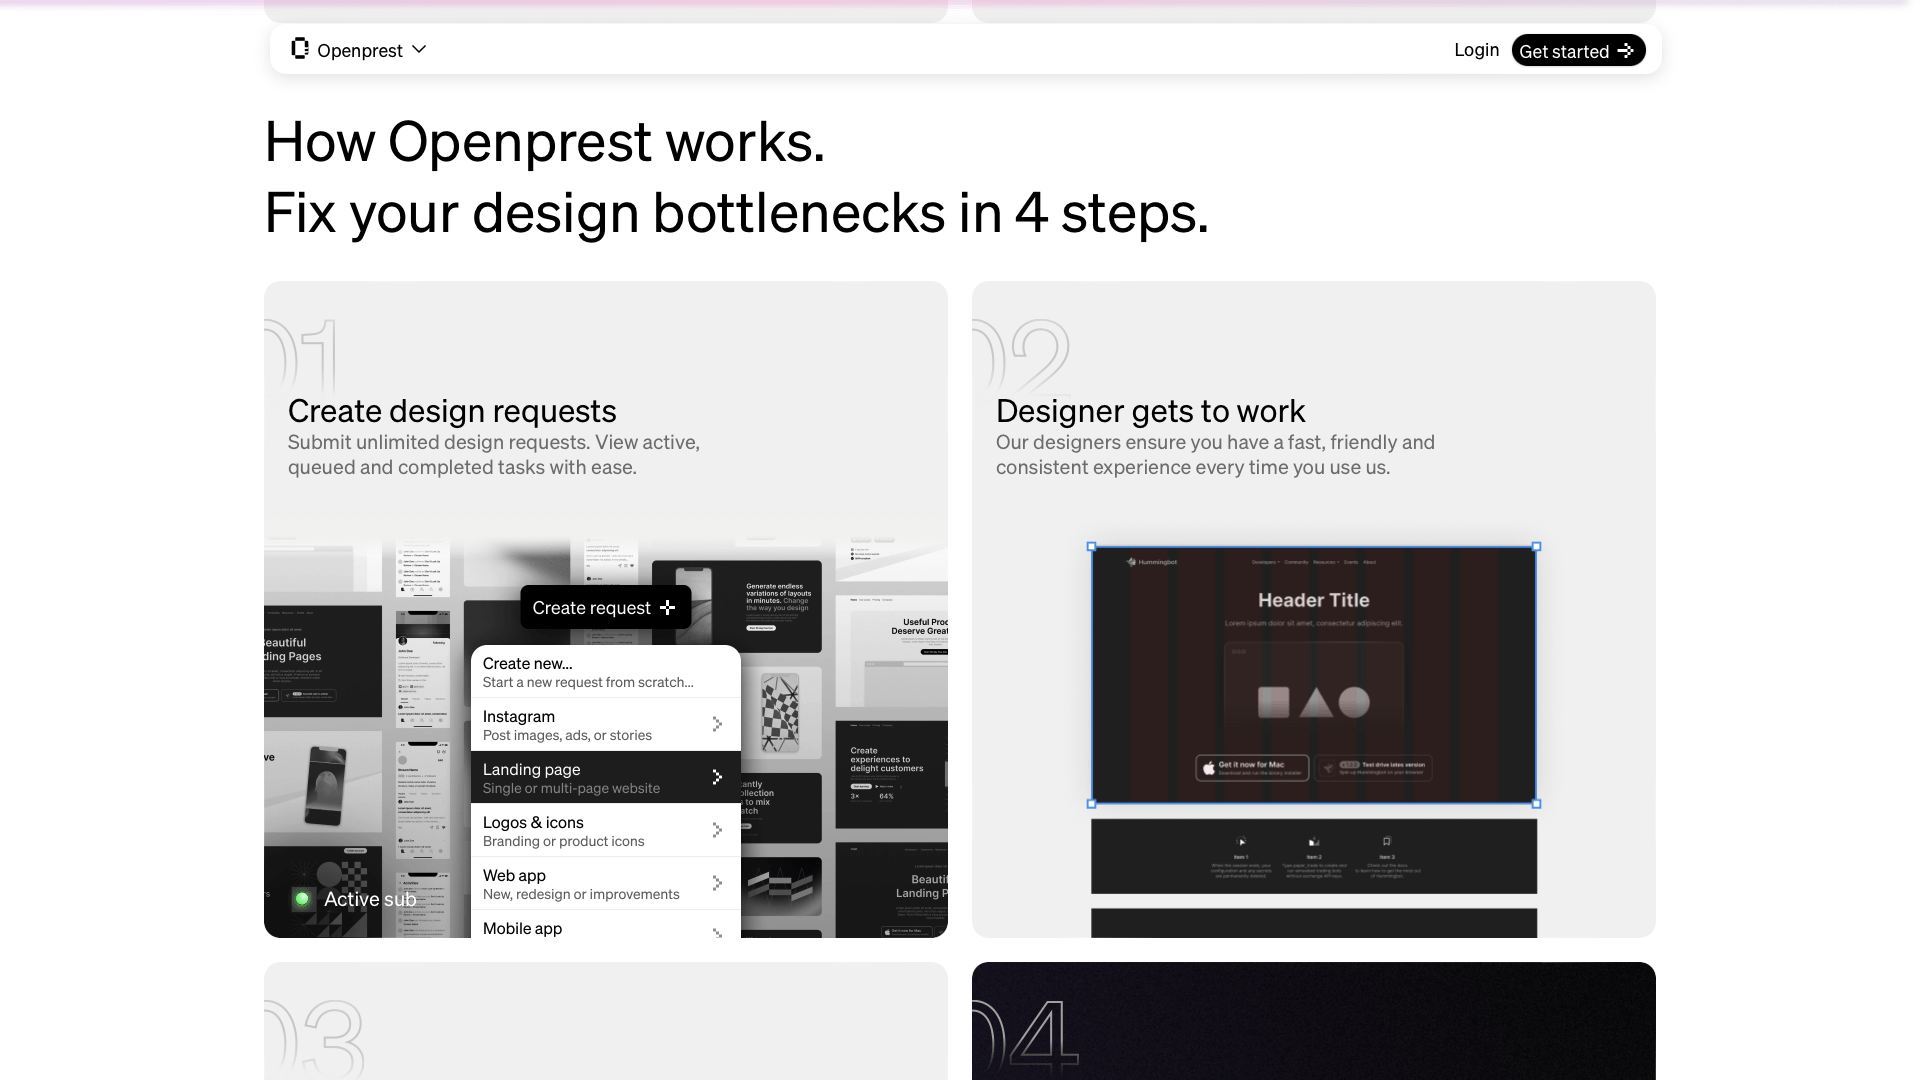
Task: Expand the Openprest dropdown chevron
Action: 419,49
